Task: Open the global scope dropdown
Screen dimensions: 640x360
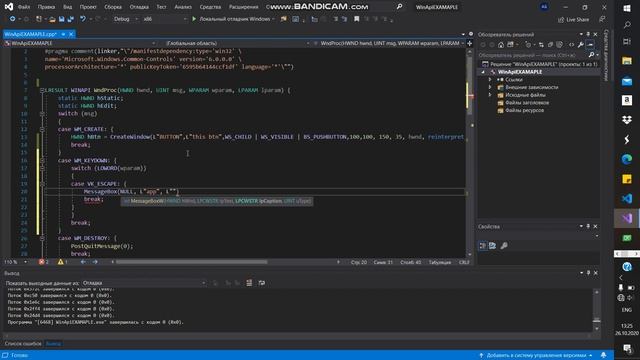Action: click(x=237, y=43)
